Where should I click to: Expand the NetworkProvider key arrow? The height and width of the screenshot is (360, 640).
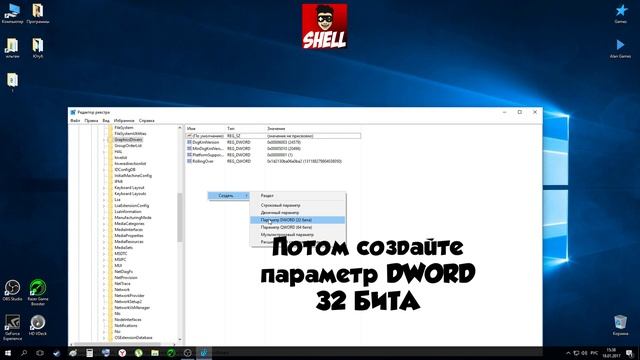(x=105, y=296)
